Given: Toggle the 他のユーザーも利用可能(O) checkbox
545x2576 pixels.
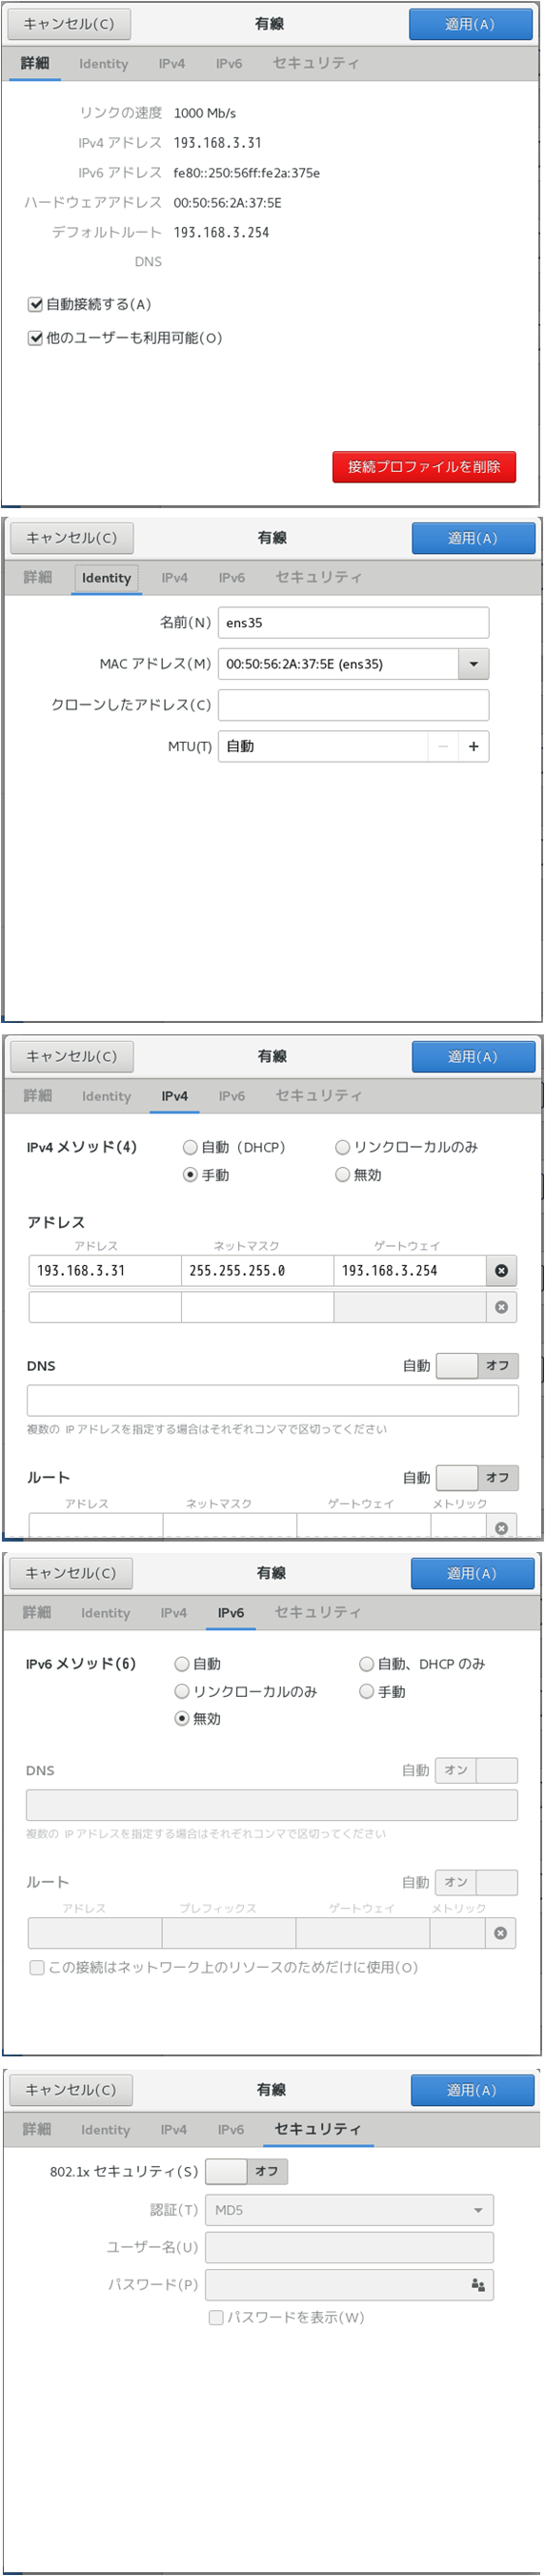Looking at the screenshot, I should [35, 338].
